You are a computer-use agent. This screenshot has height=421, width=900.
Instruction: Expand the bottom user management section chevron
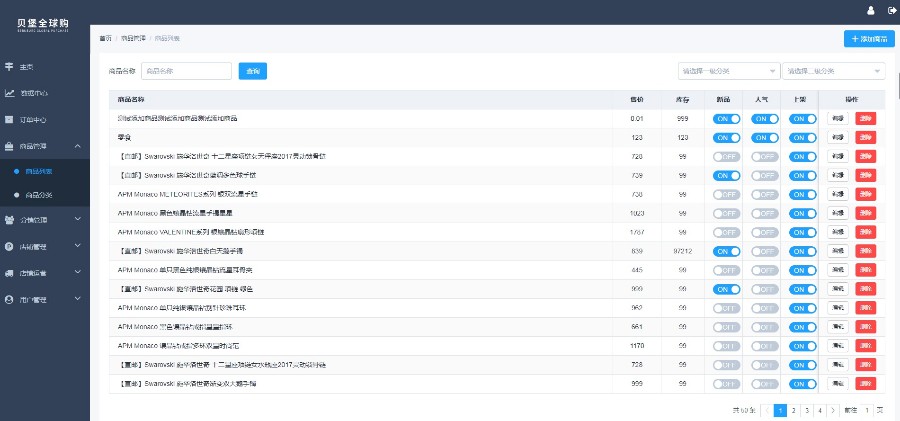pyautogui.click(x=78, y=299)
